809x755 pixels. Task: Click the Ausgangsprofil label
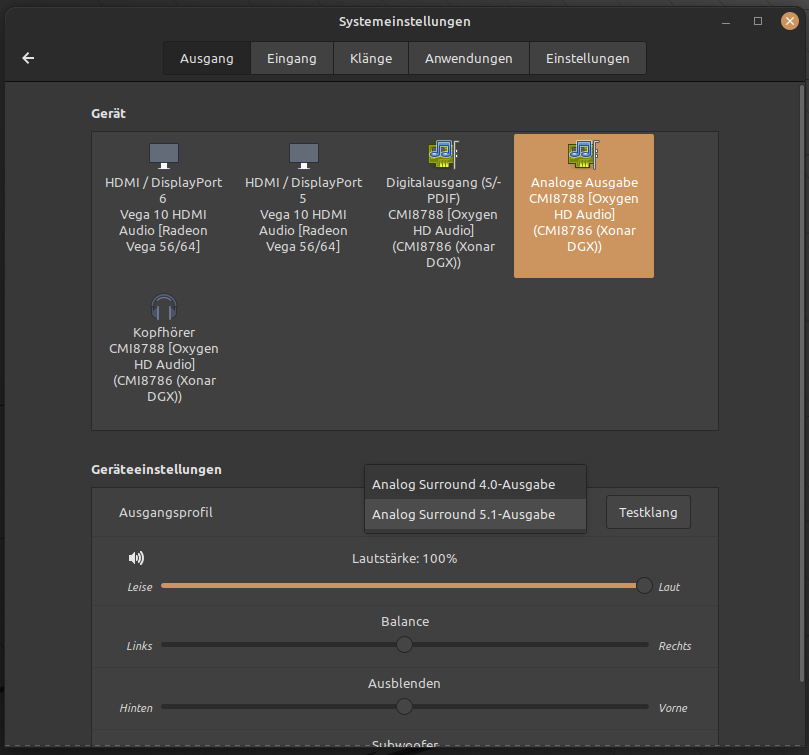[166, 512]
